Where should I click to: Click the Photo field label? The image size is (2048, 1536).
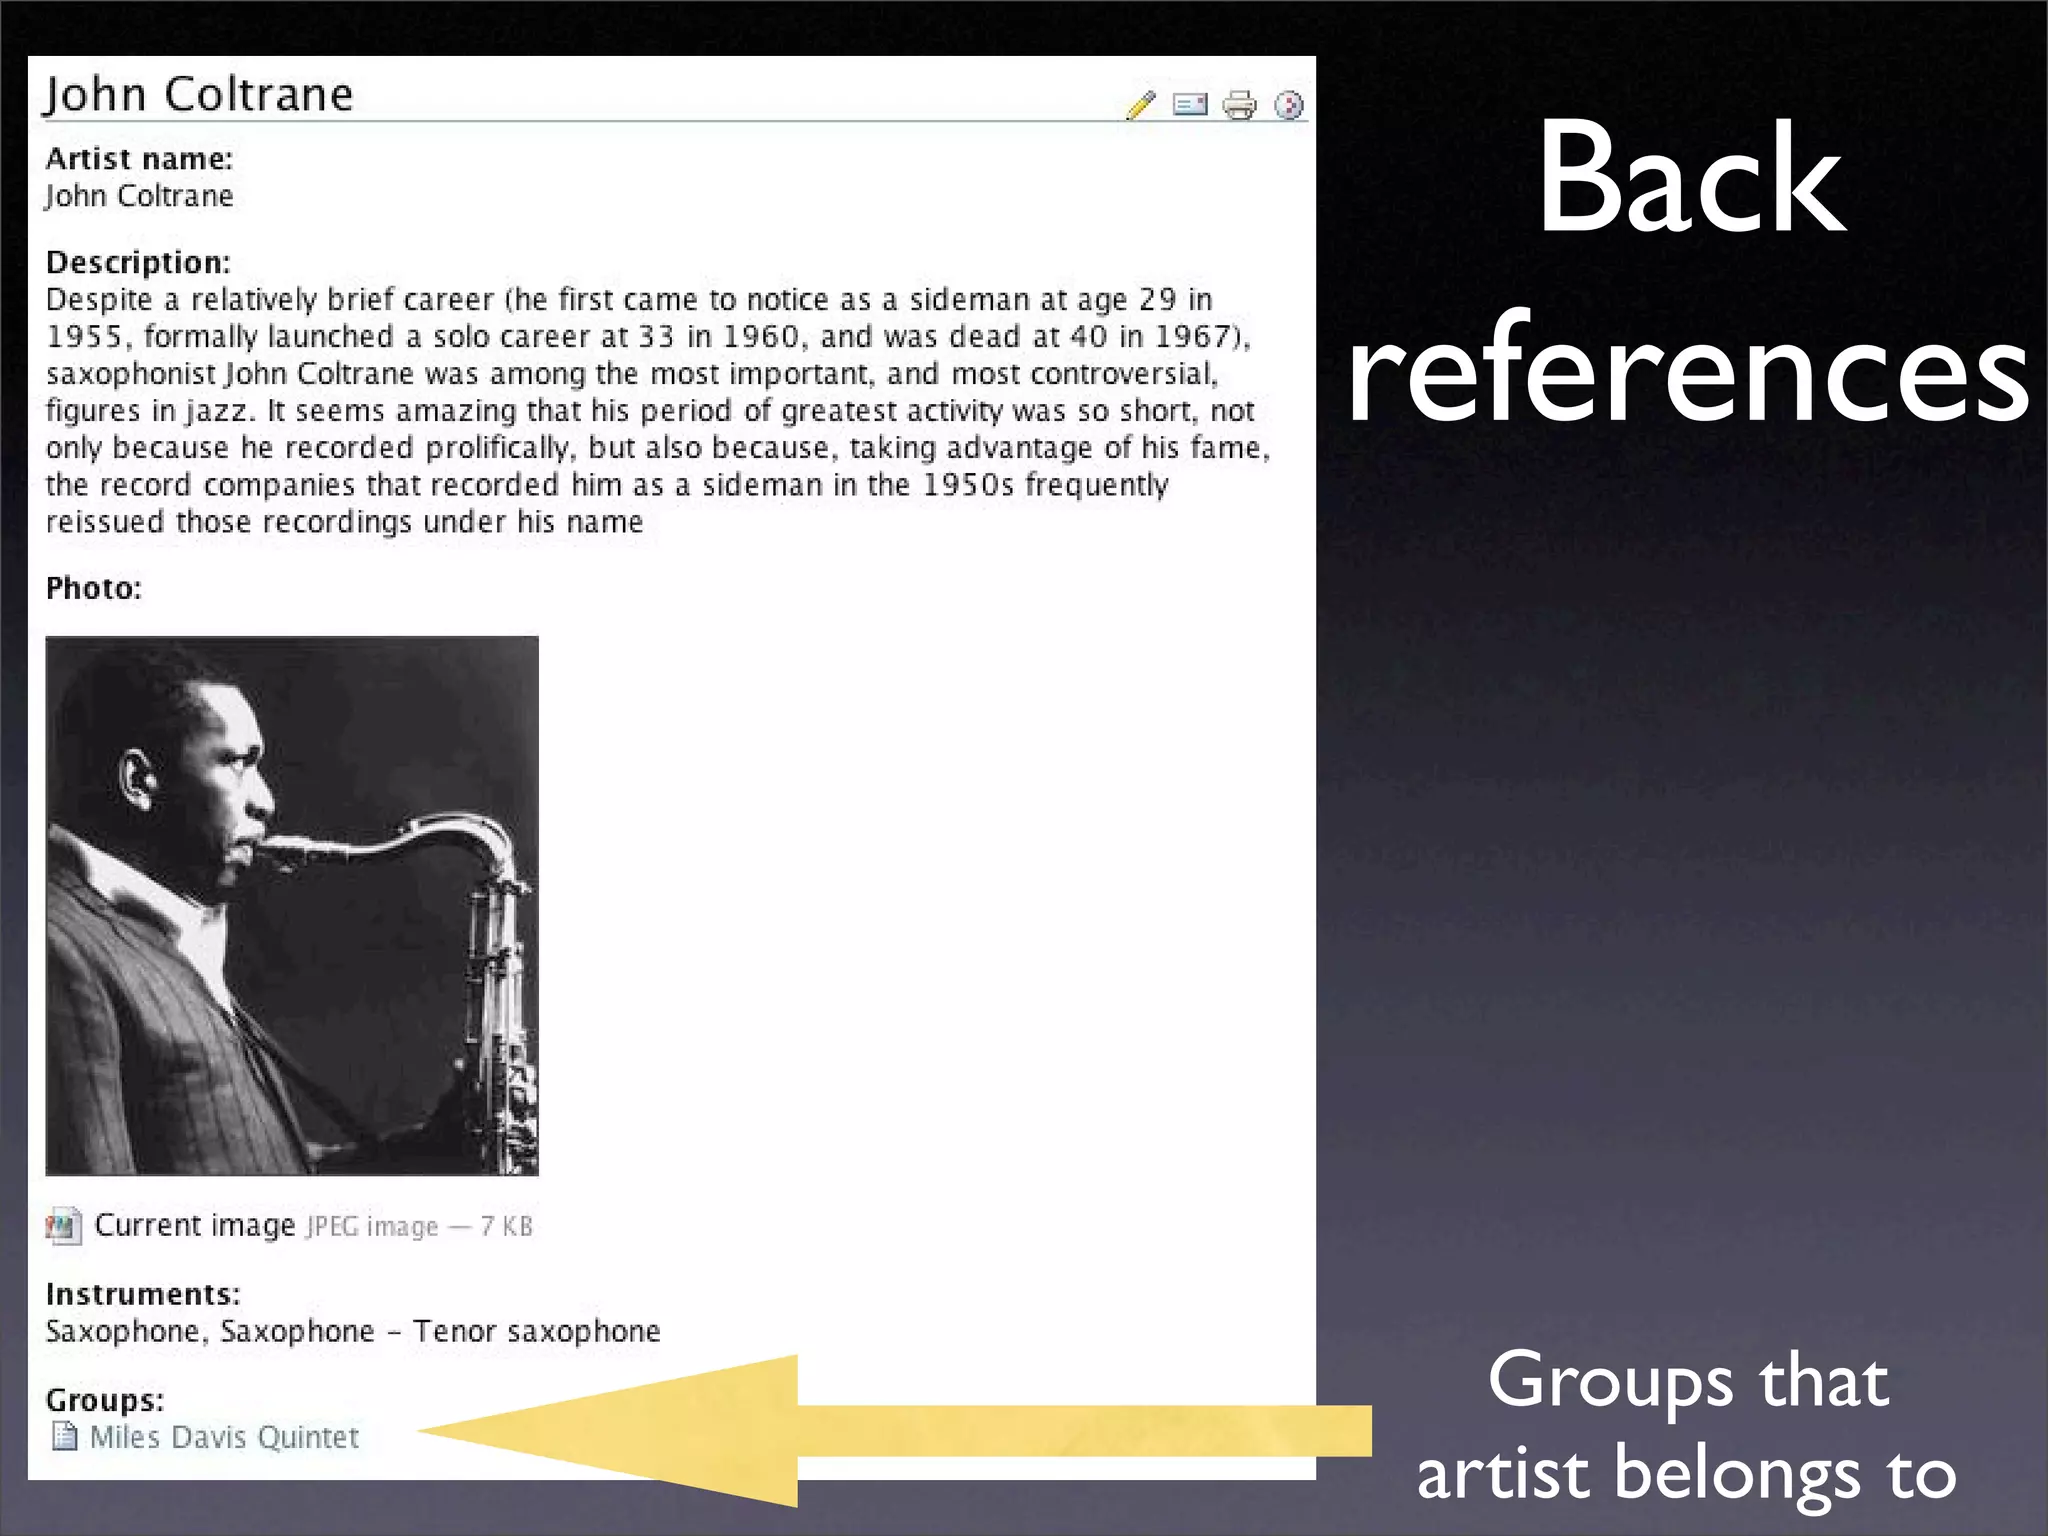[94, 588]
